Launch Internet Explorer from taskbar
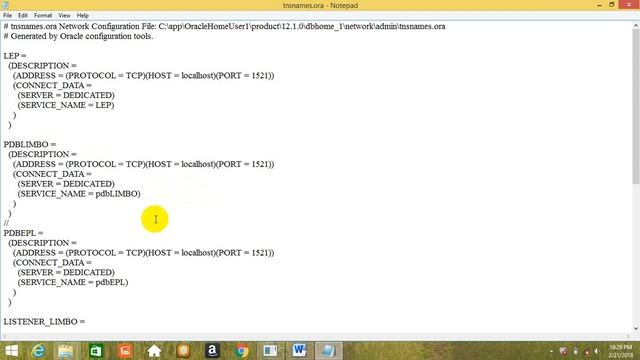640x360 pixels. pos(38,351)
